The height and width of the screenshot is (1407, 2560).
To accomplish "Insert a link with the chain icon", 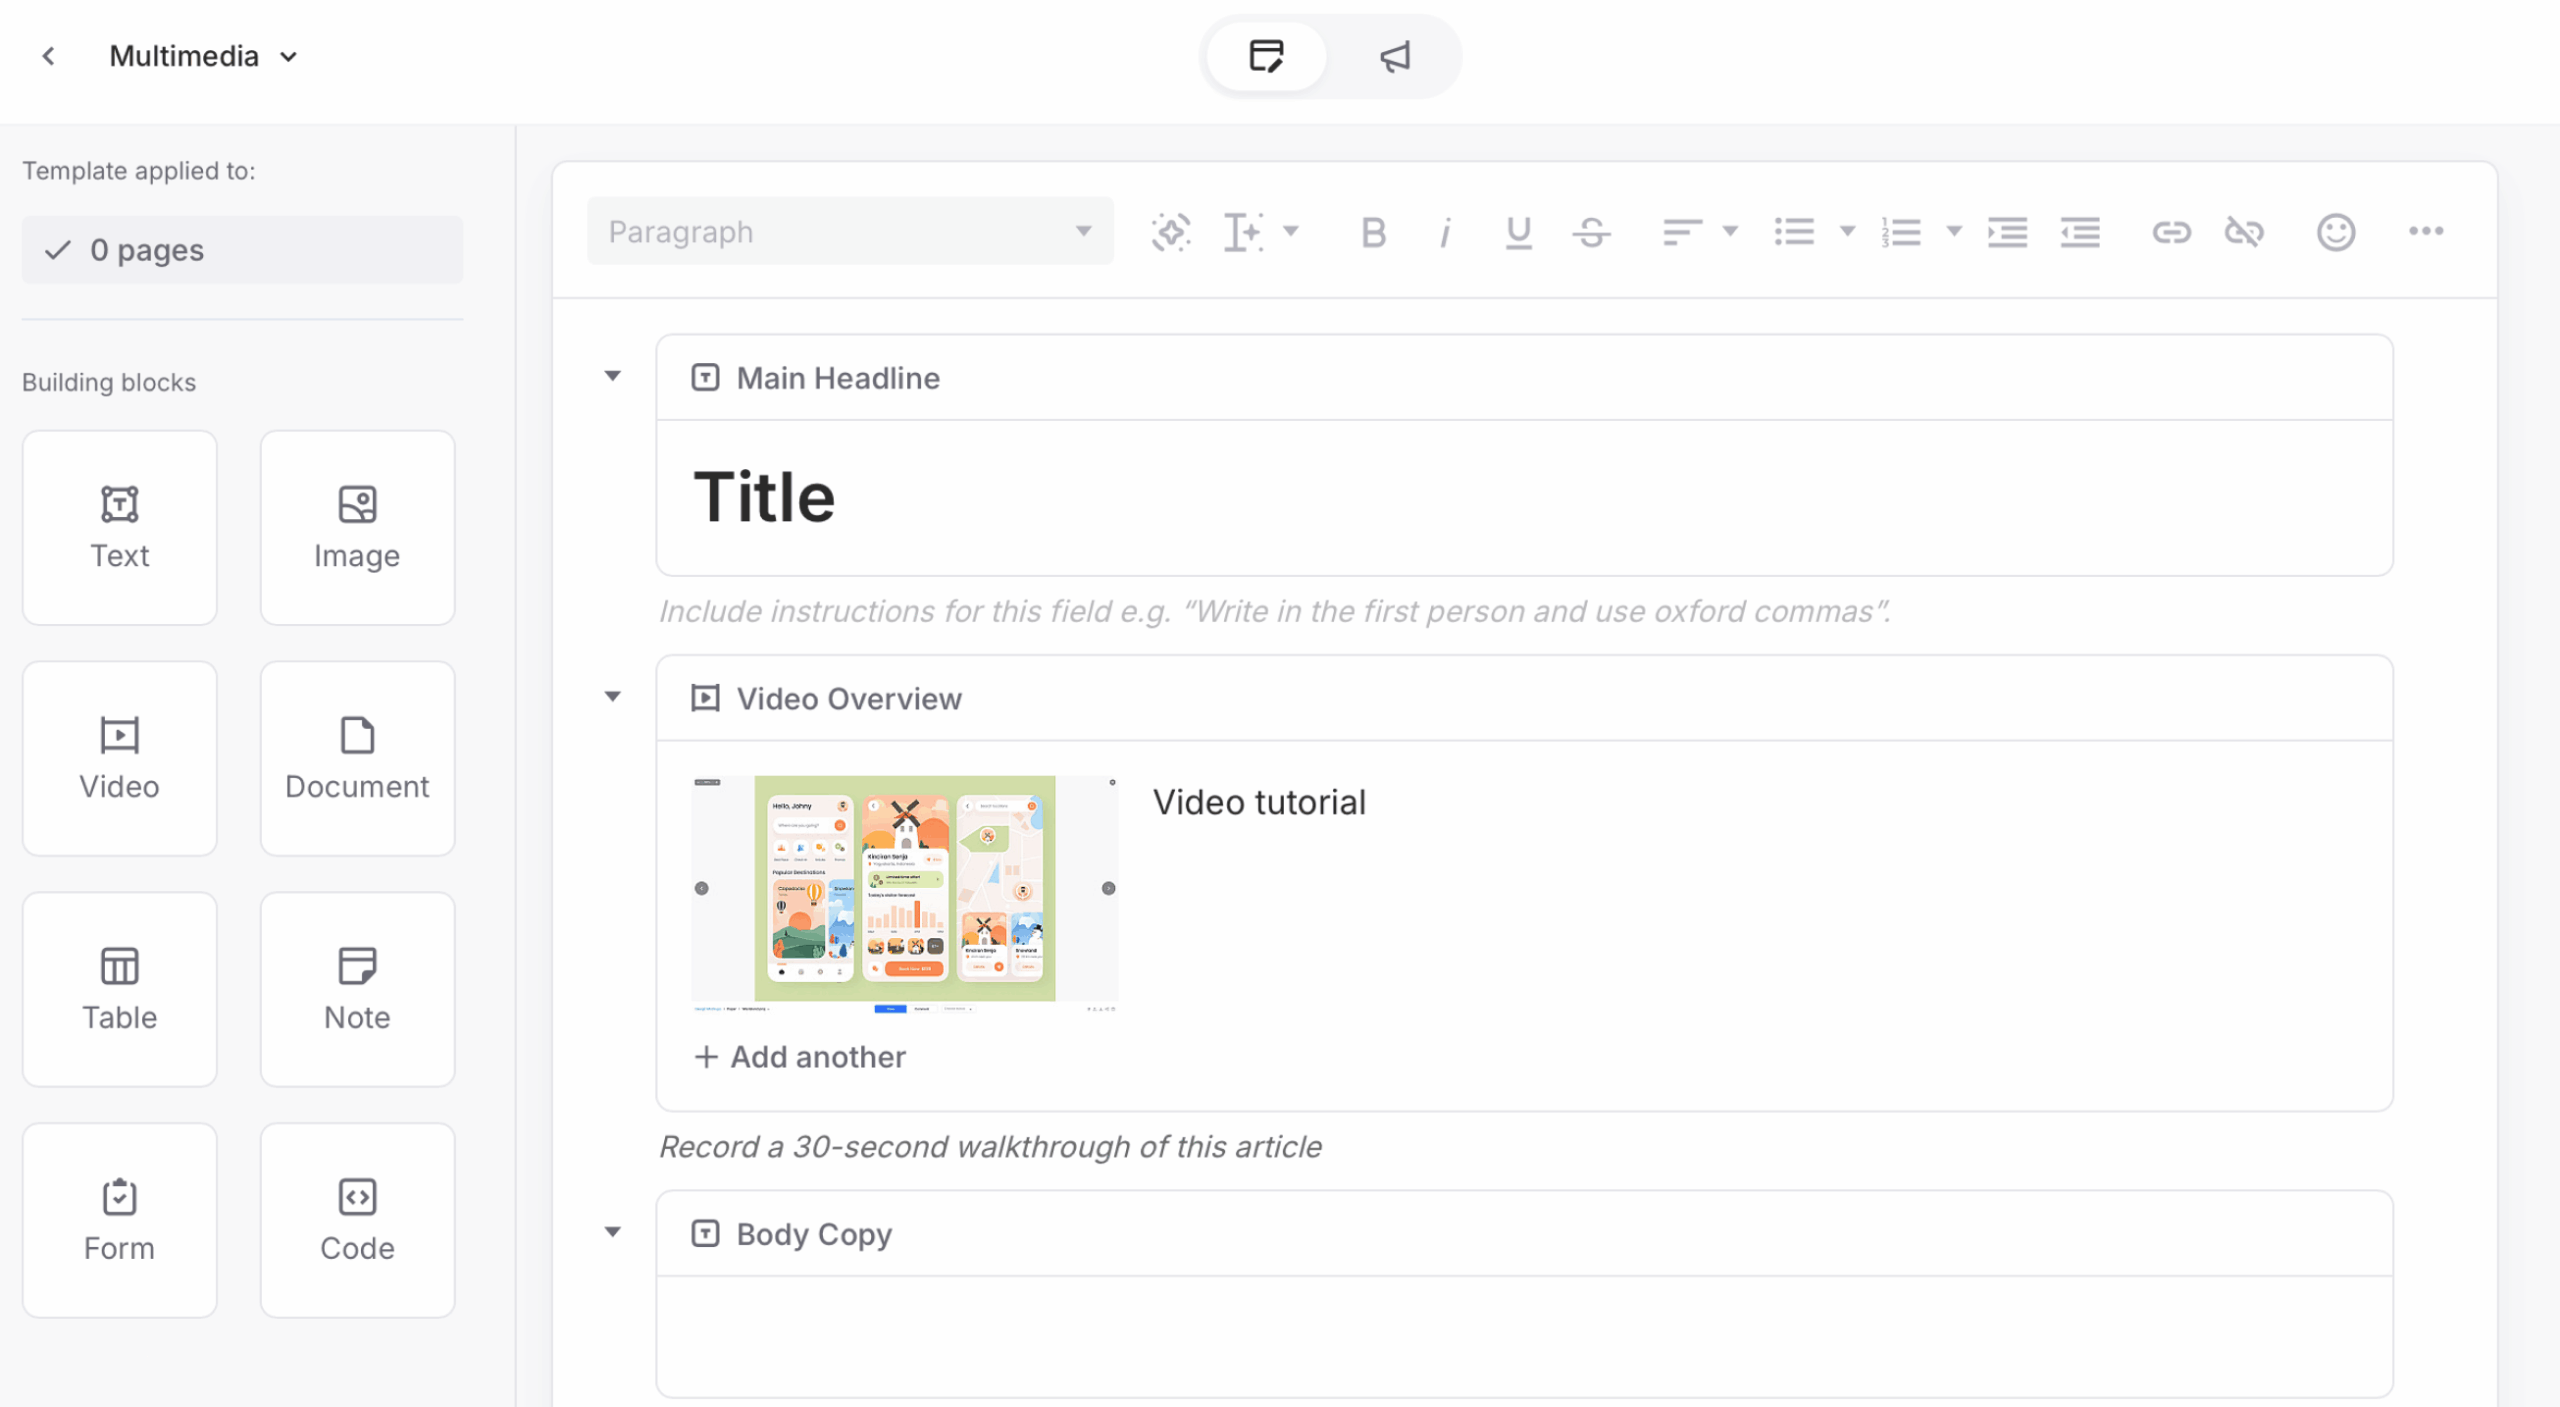I will click(x=2171, y=232).
